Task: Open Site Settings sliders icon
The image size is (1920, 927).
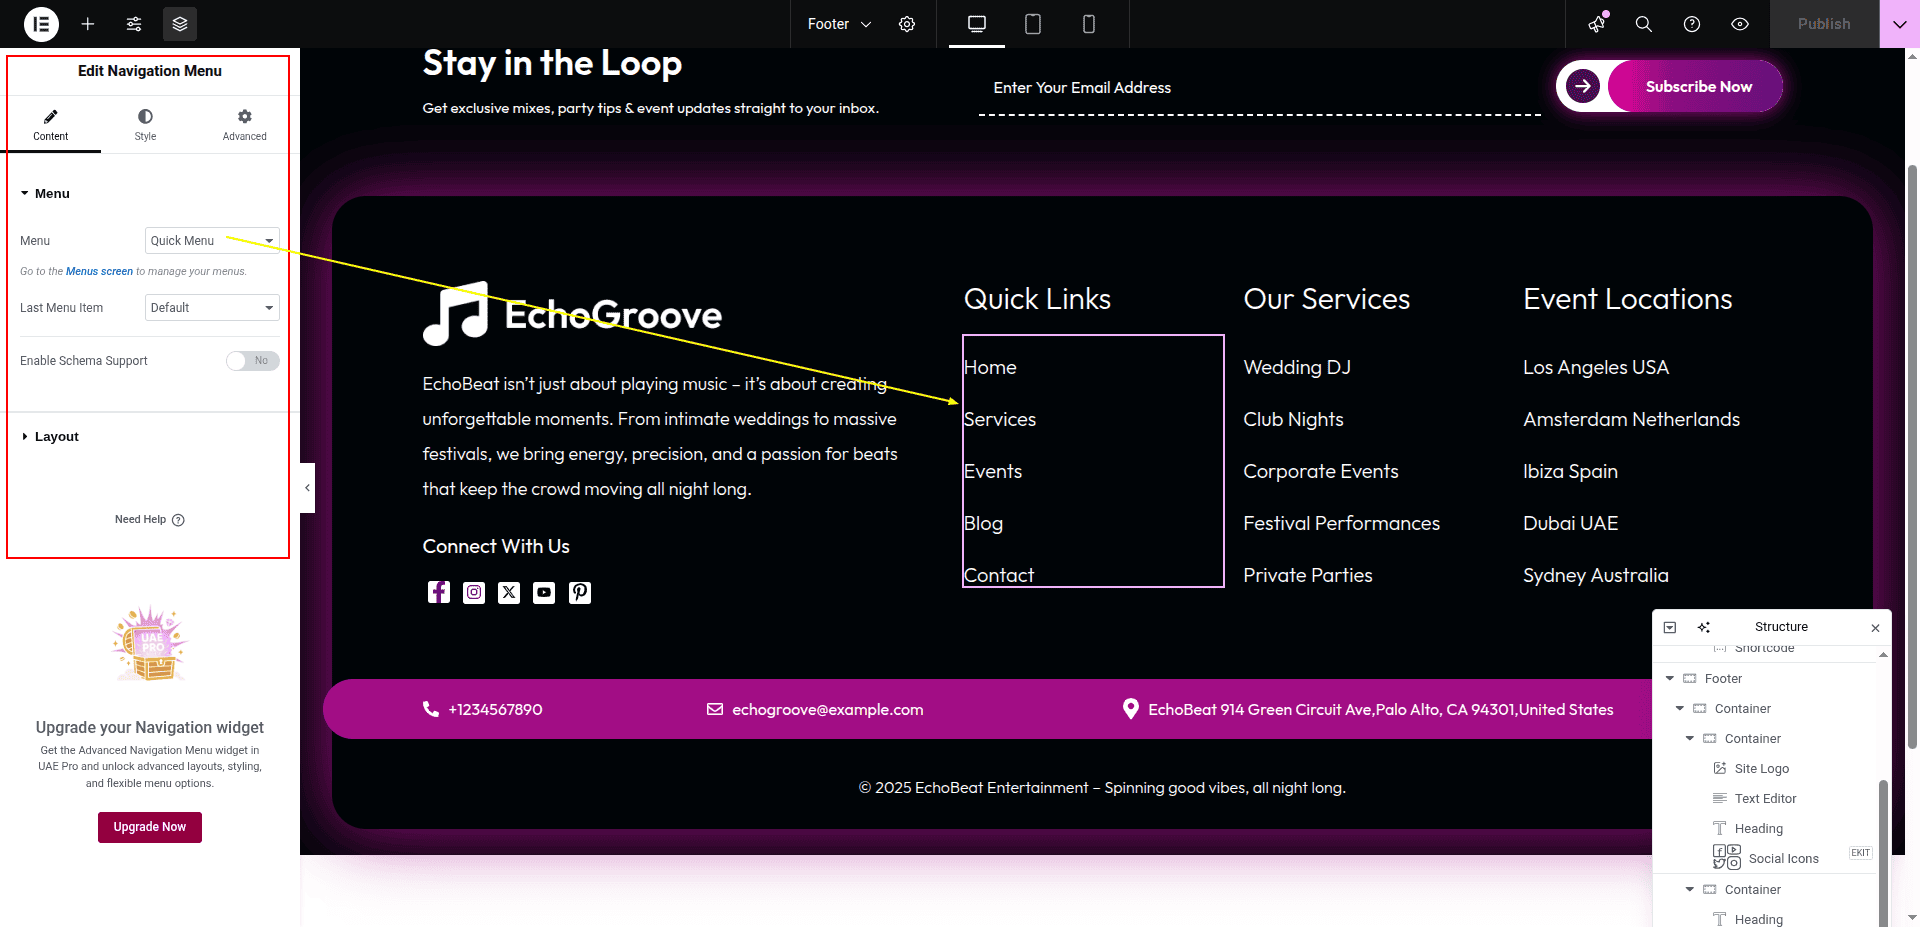Action: pyautogui.click(x=134, y=24)
